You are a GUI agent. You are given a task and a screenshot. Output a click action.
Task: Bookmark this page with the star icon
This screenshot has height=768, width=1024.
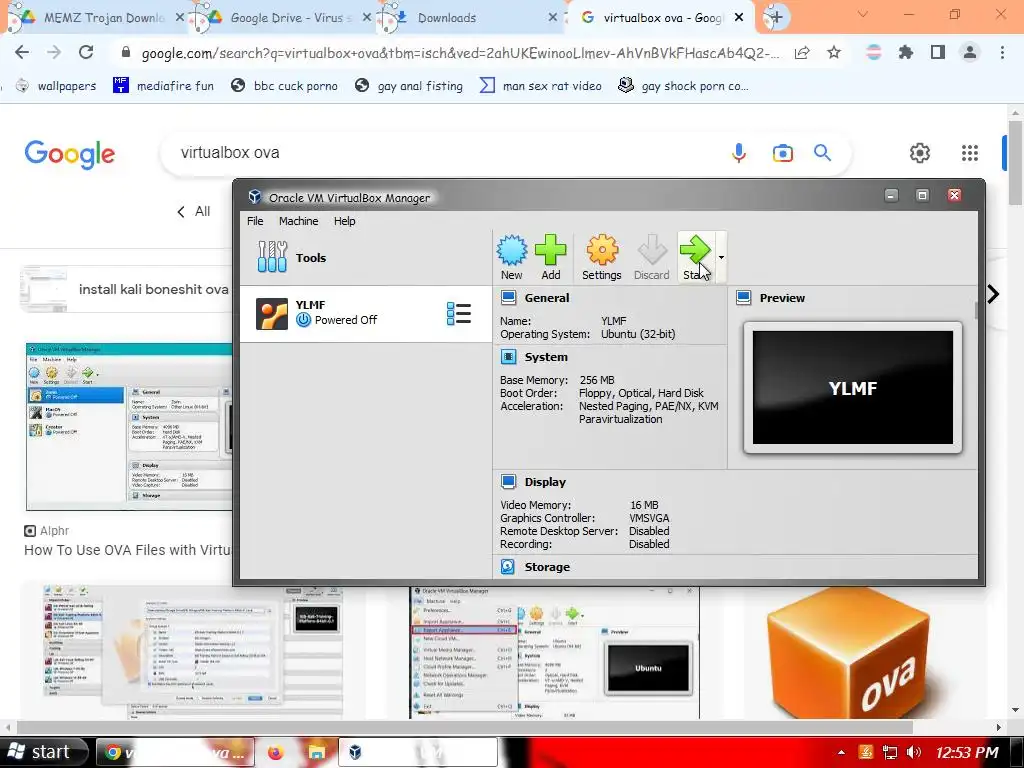834,53
